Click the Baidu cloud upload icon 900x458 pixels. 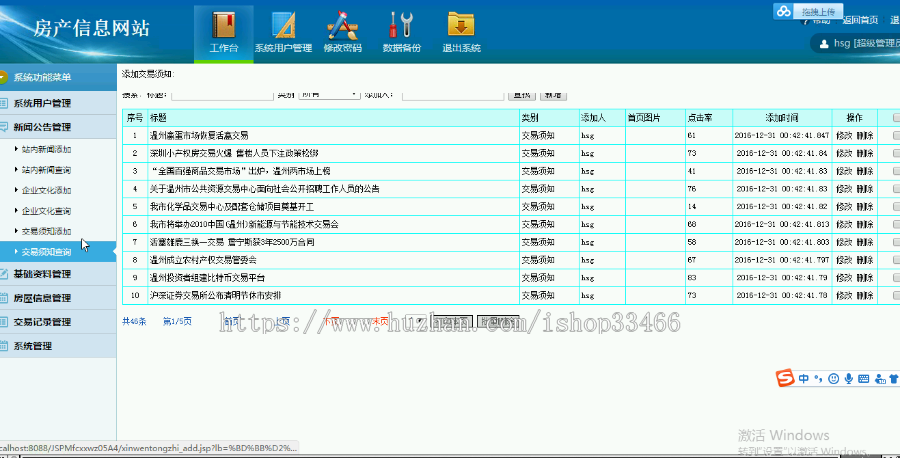click(783, 11)
